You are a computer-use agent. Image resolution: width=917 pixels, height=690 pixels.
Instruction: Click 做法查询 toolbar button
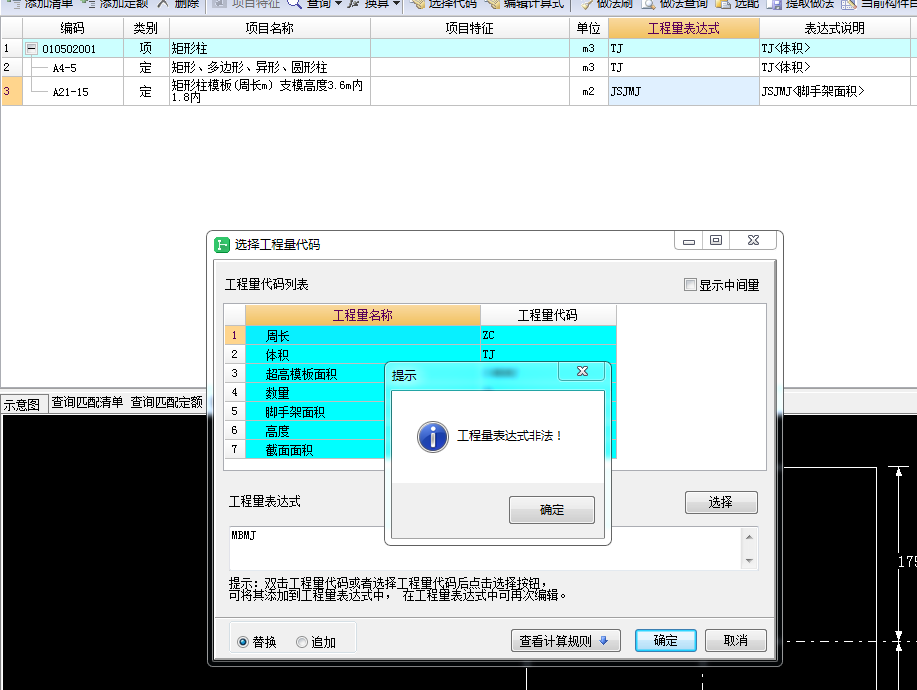pos(674,4)
